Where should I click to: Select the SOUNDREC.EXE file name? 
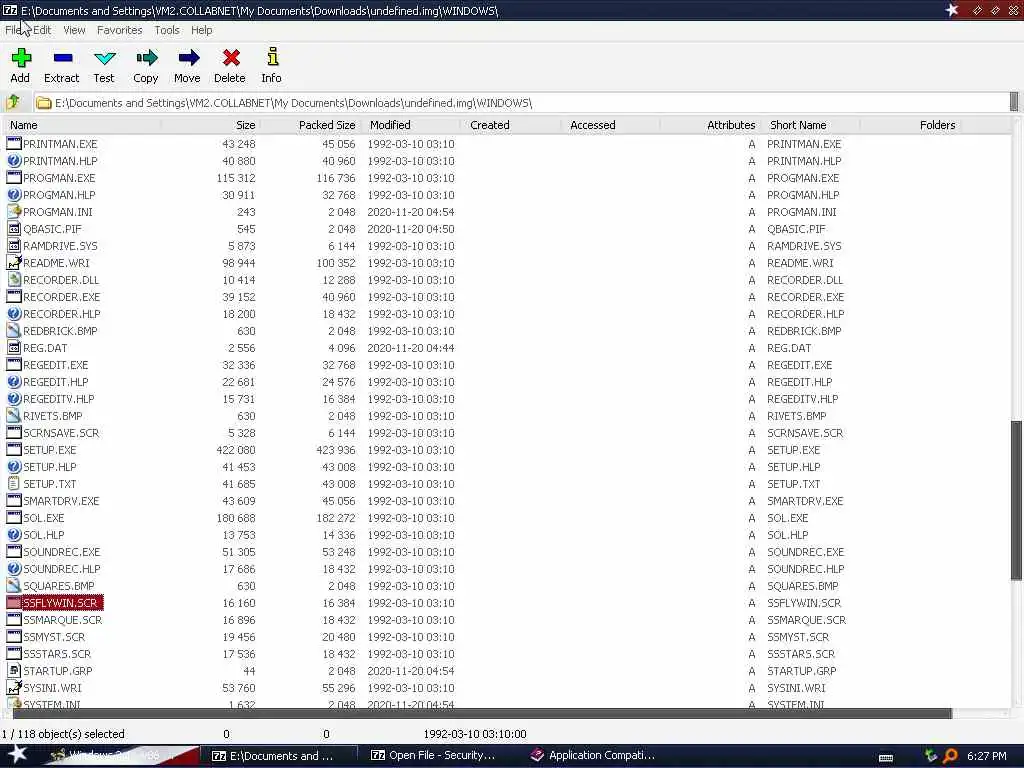[x=62, y=552]
